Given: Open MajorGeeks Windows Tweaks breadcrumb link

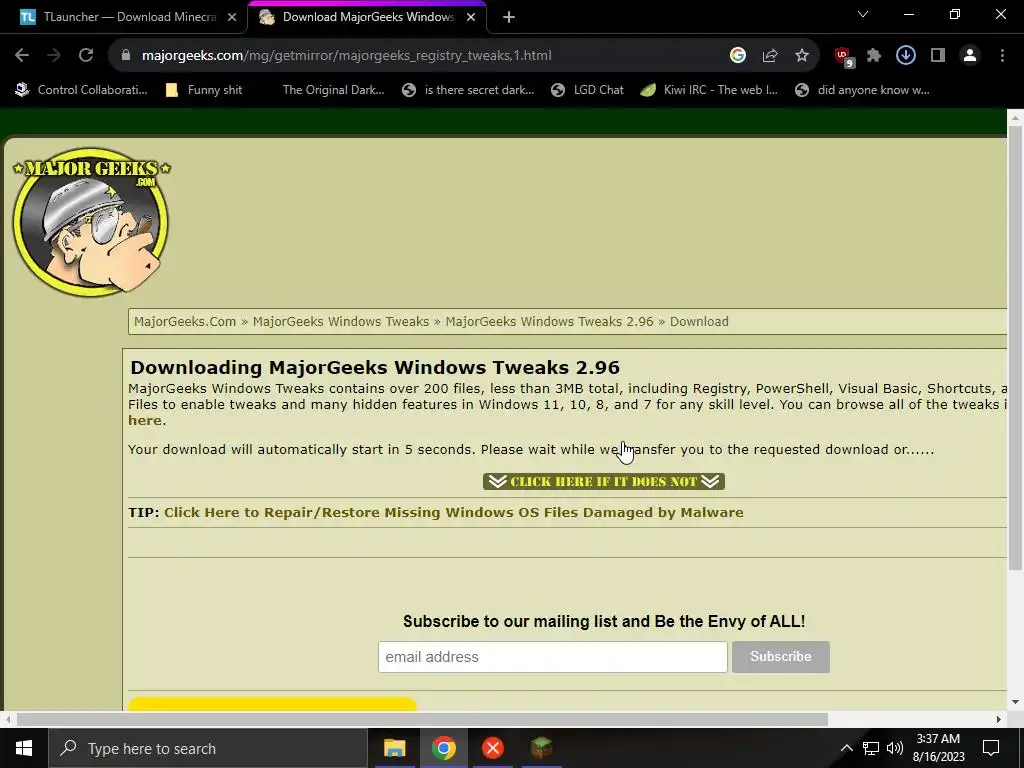Looking at the screenshot, I should pos(341,321).
